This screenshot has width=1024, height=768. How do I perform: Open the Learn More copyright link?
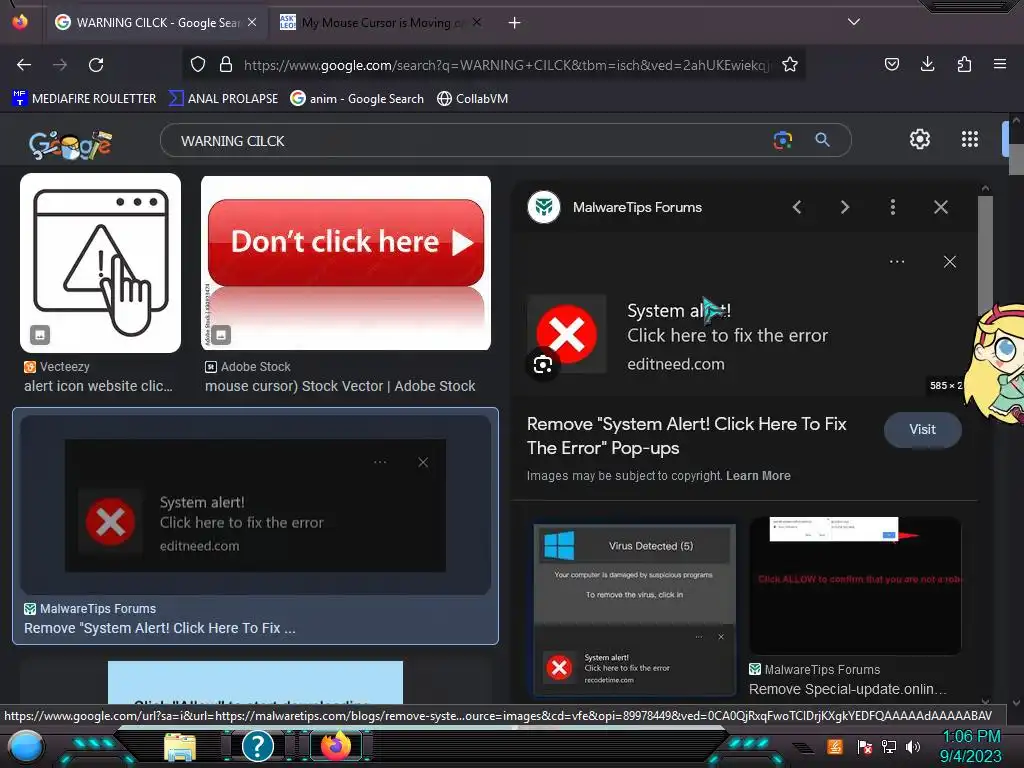[x=758, y=476]
